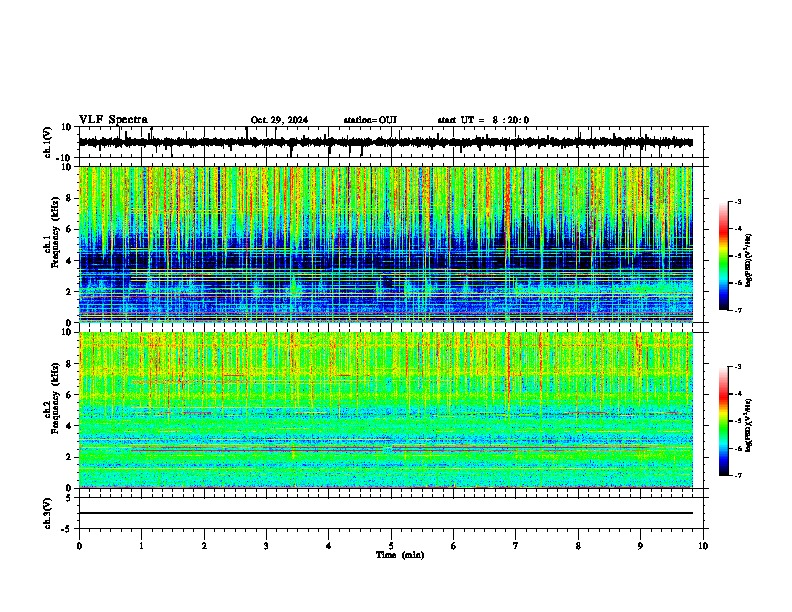Click the time-axis tick label "5"
This screenshot has height=612, width=792.
point(391,546)
